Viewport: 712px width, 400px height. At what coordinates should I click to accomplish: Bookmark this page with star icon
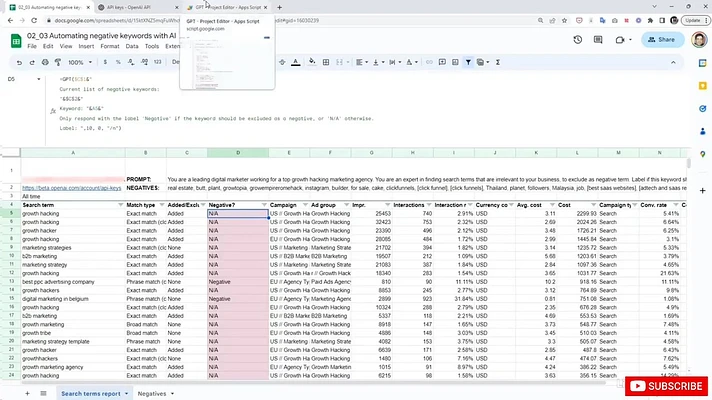564,20
